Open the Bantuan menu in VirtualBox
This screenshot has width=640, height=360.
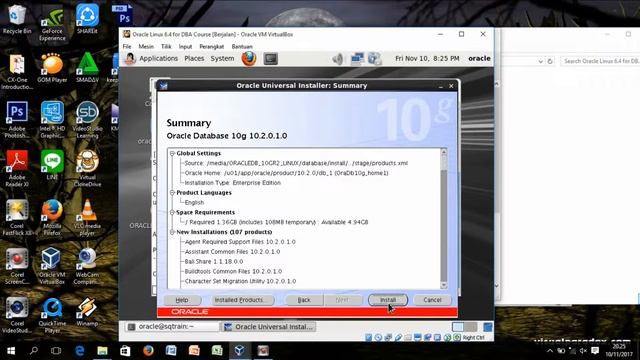pyautogui.click(x=242, y=47)
